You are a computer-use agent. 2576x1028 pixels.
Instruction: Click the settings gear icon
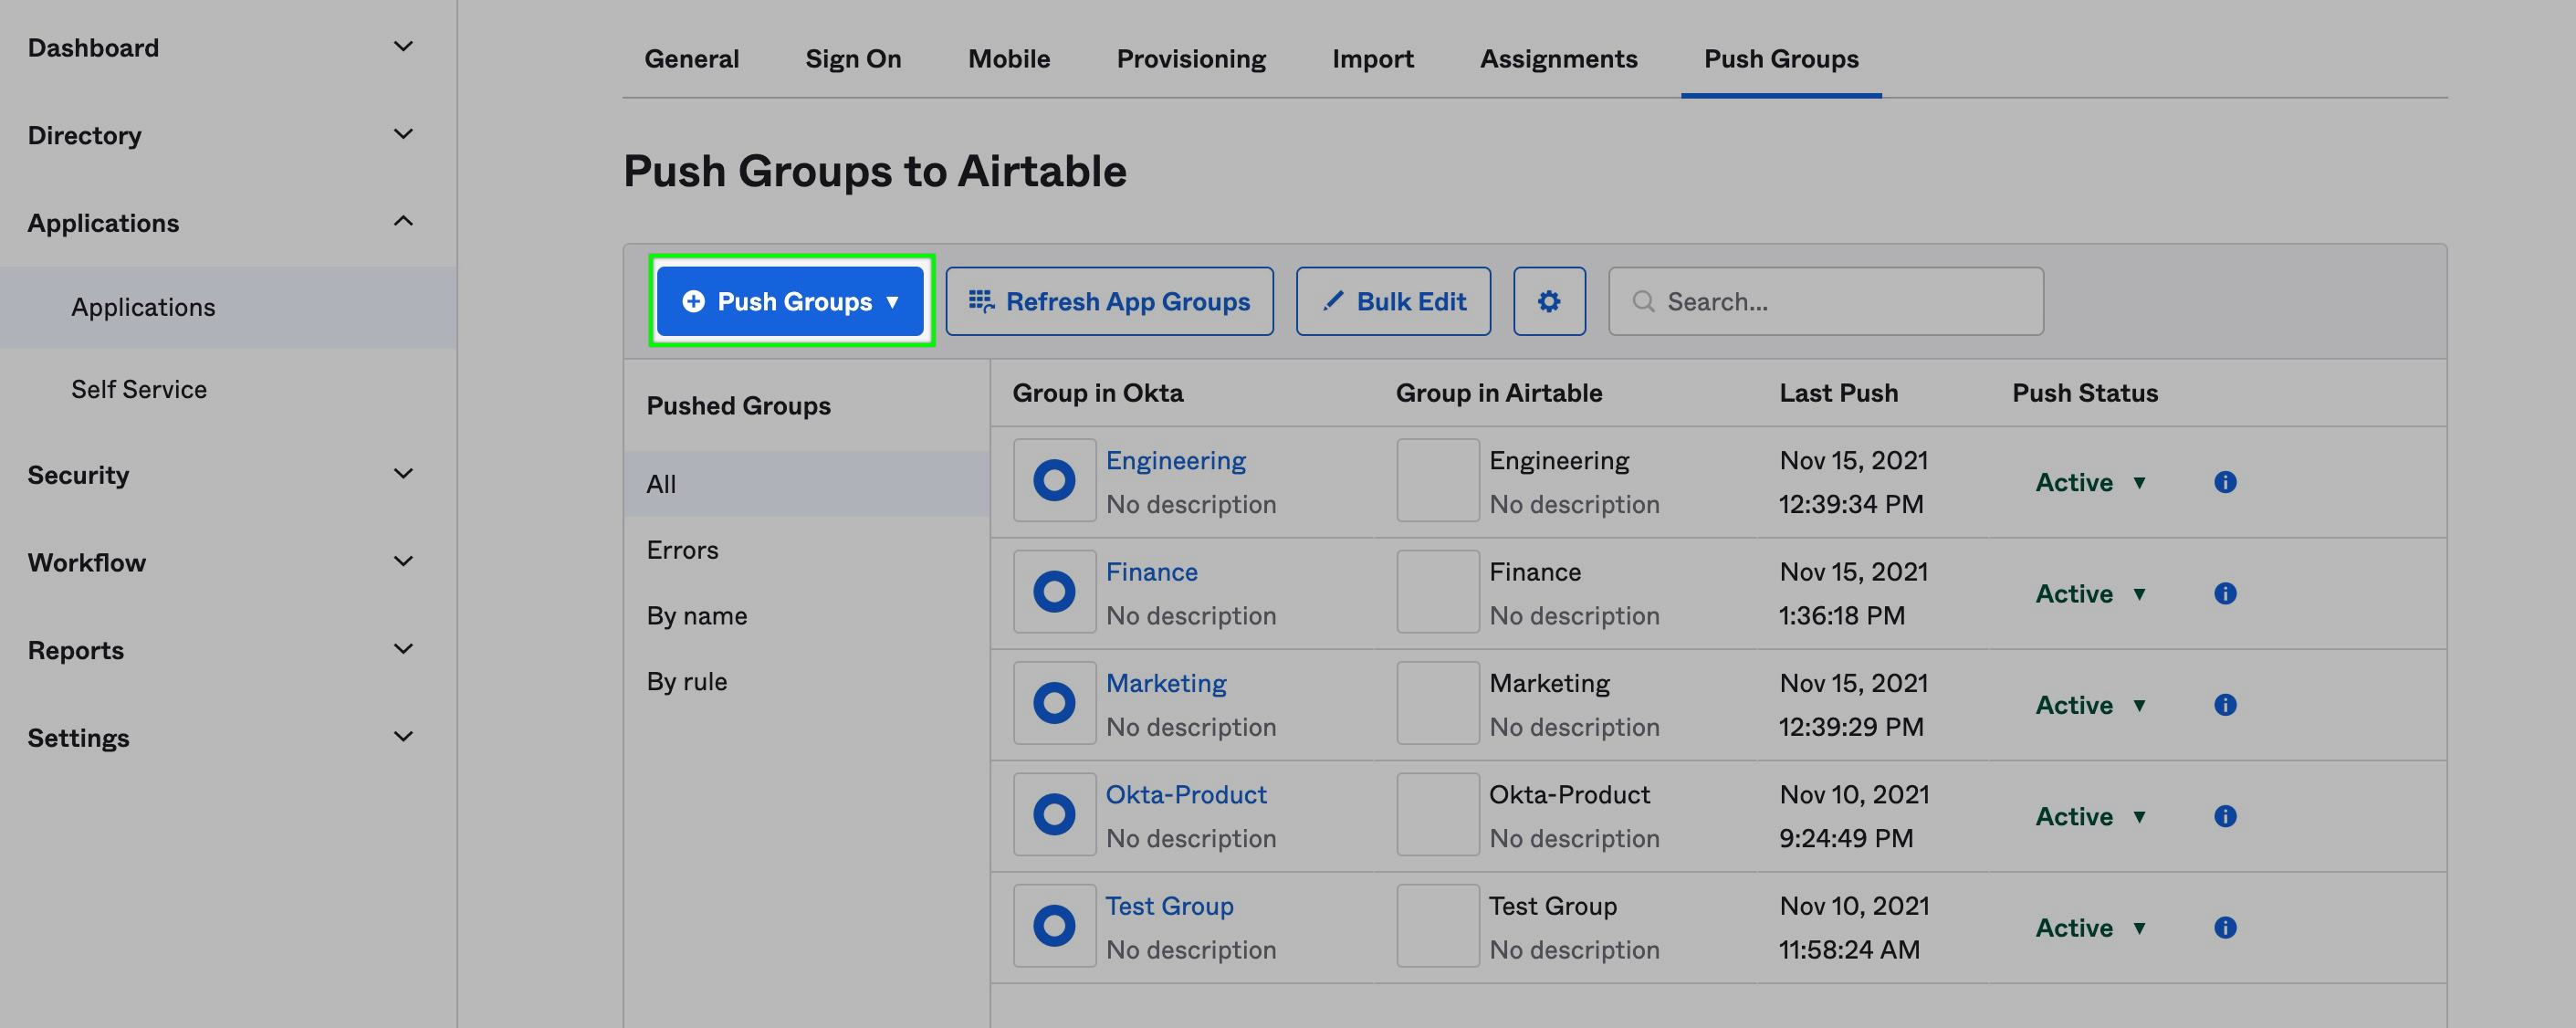tap(1547, 300)
